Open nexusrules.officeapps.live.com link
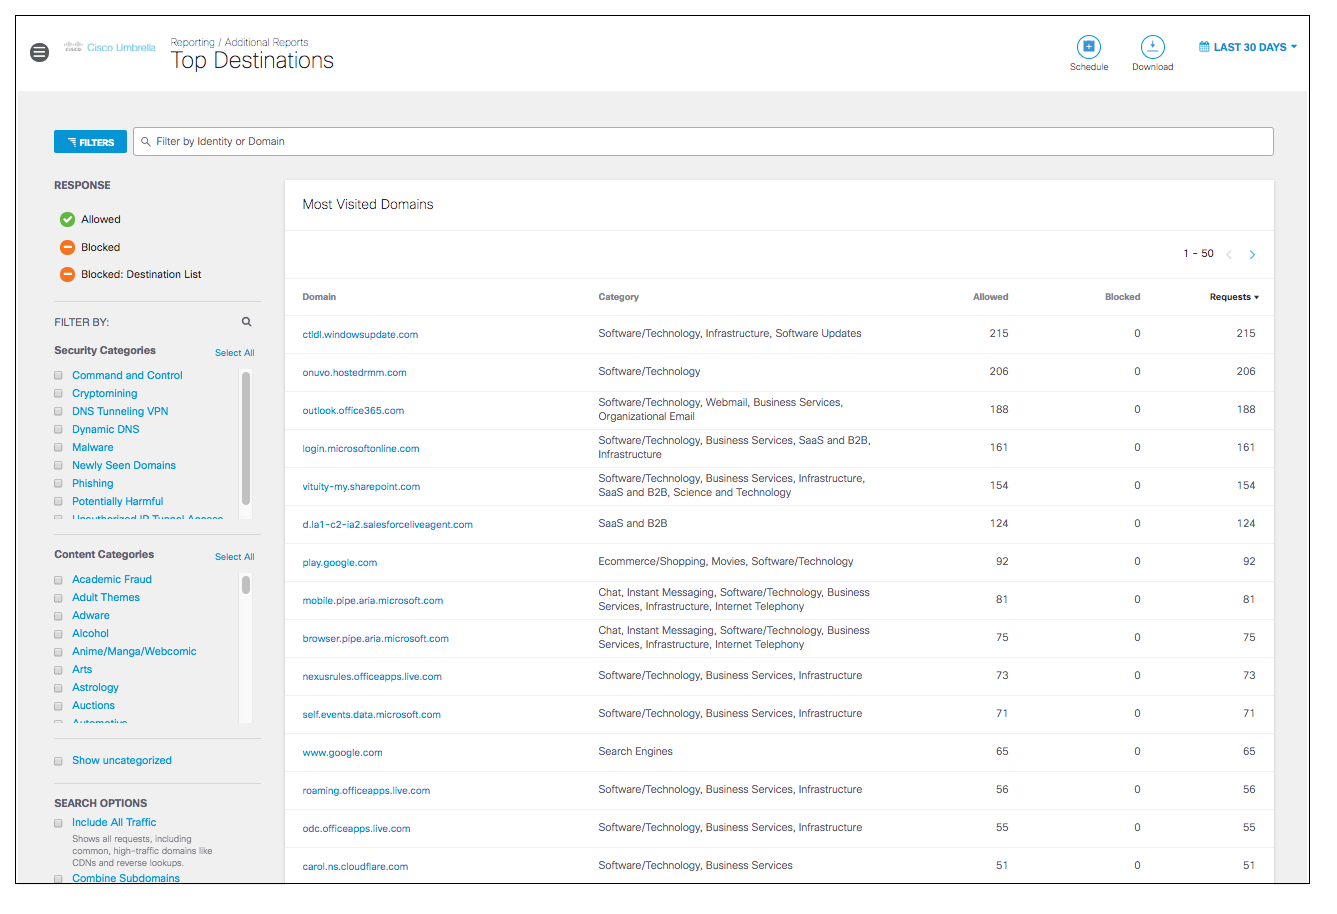Viewport: 1337px width, 914px height. pyautogui.click(x=372, y=676)
